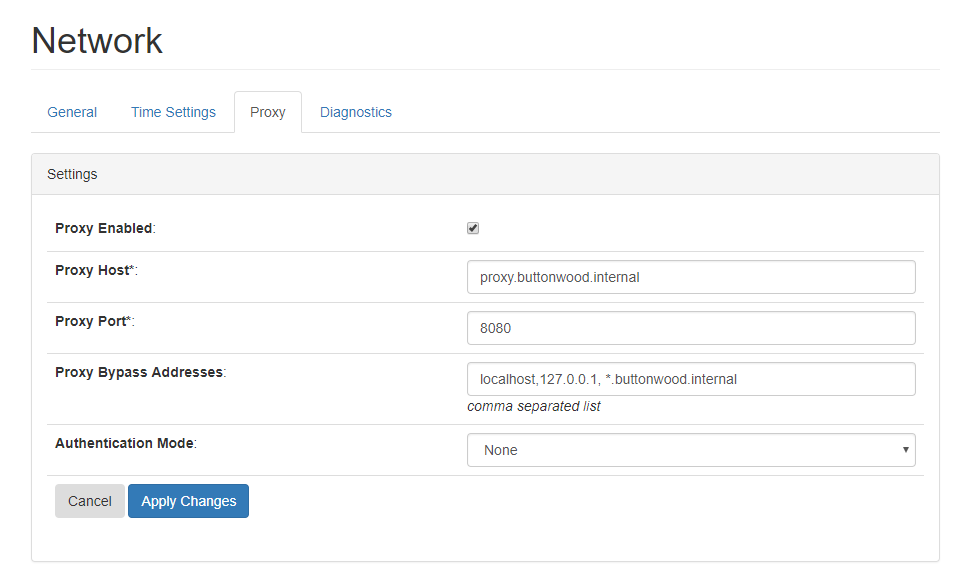Image resolution: width=965 pixels, height=580 pixels.
Task: Select the Proxy tab
Action: tap(268, 112)
